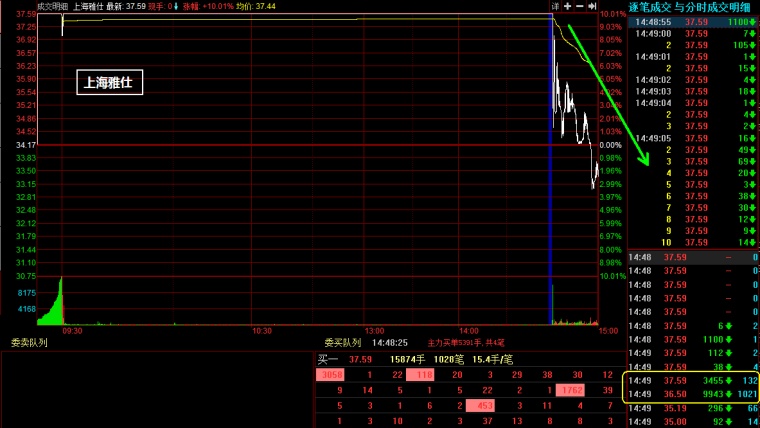Select the 14:48 minute row with volume 1100
Screen dimensions: 760x428
point(694,339)
